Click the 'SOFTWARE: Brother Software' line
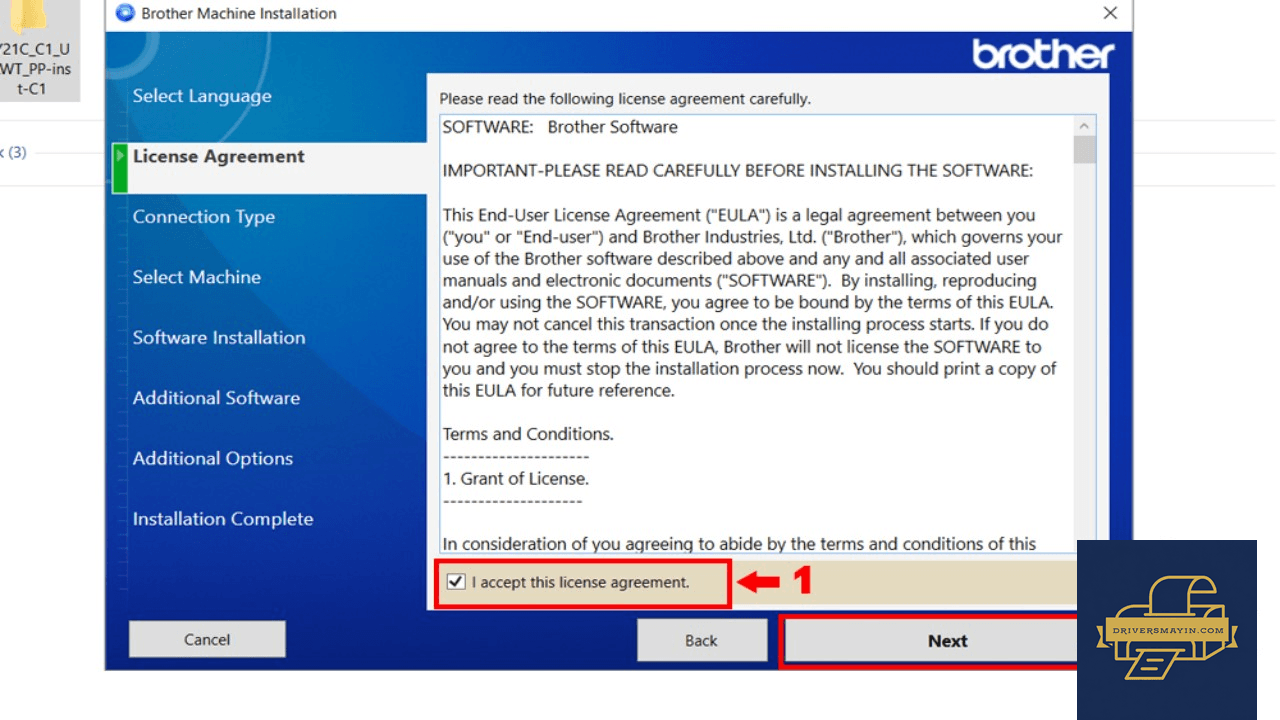The image size is (1280, 720). tap(560, 127)
